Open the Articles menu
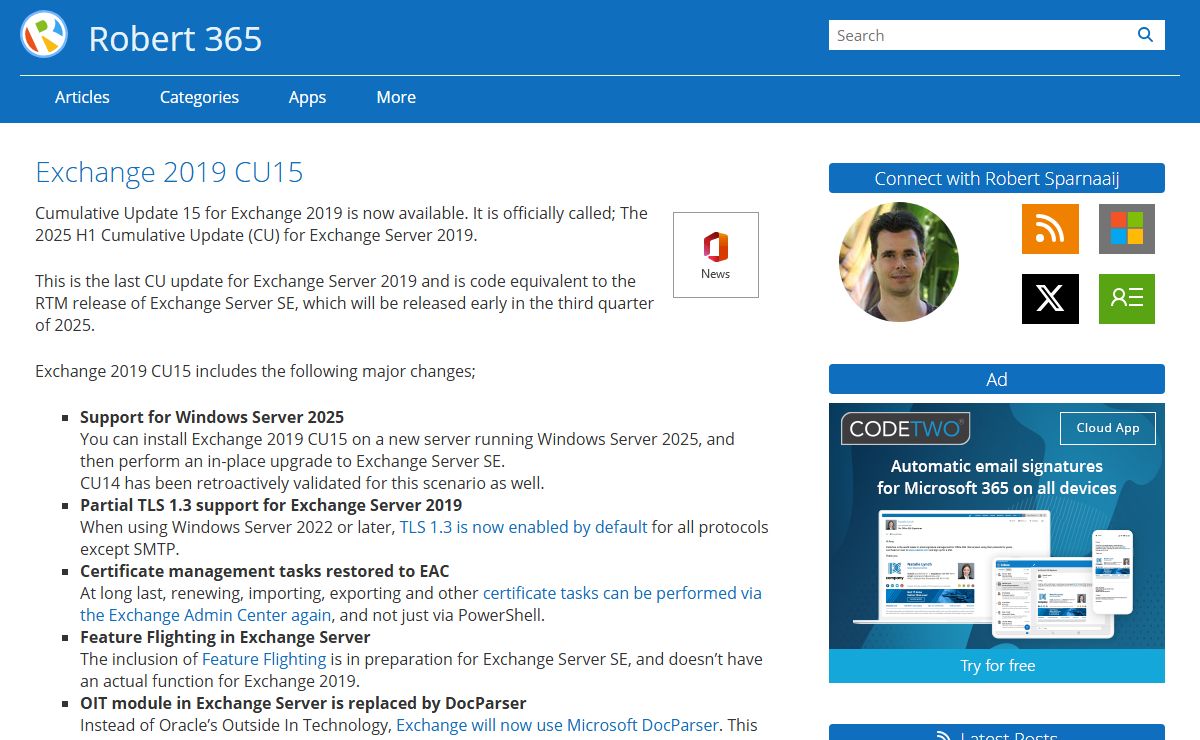 point(82,97)
